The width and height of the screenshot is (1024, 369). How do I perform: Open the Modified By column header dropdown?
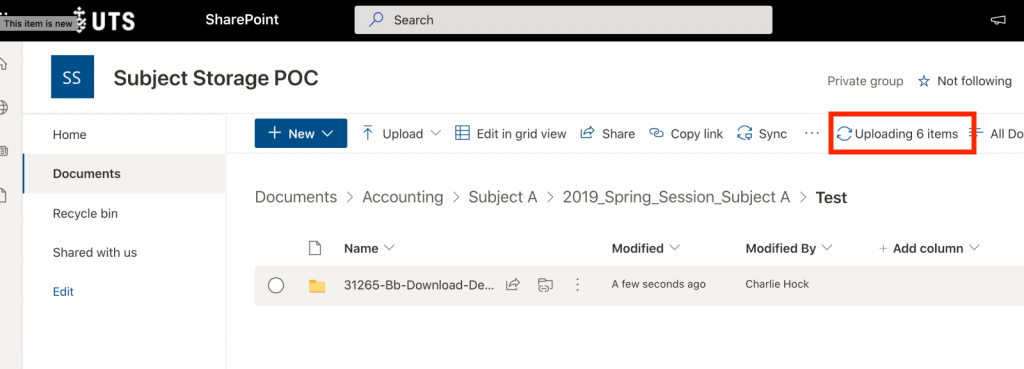(789, 248)
